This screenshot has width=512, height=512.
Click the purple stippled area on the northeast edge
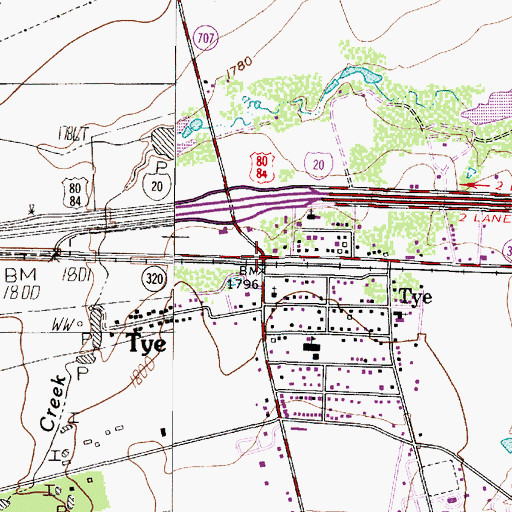[487, 108]
